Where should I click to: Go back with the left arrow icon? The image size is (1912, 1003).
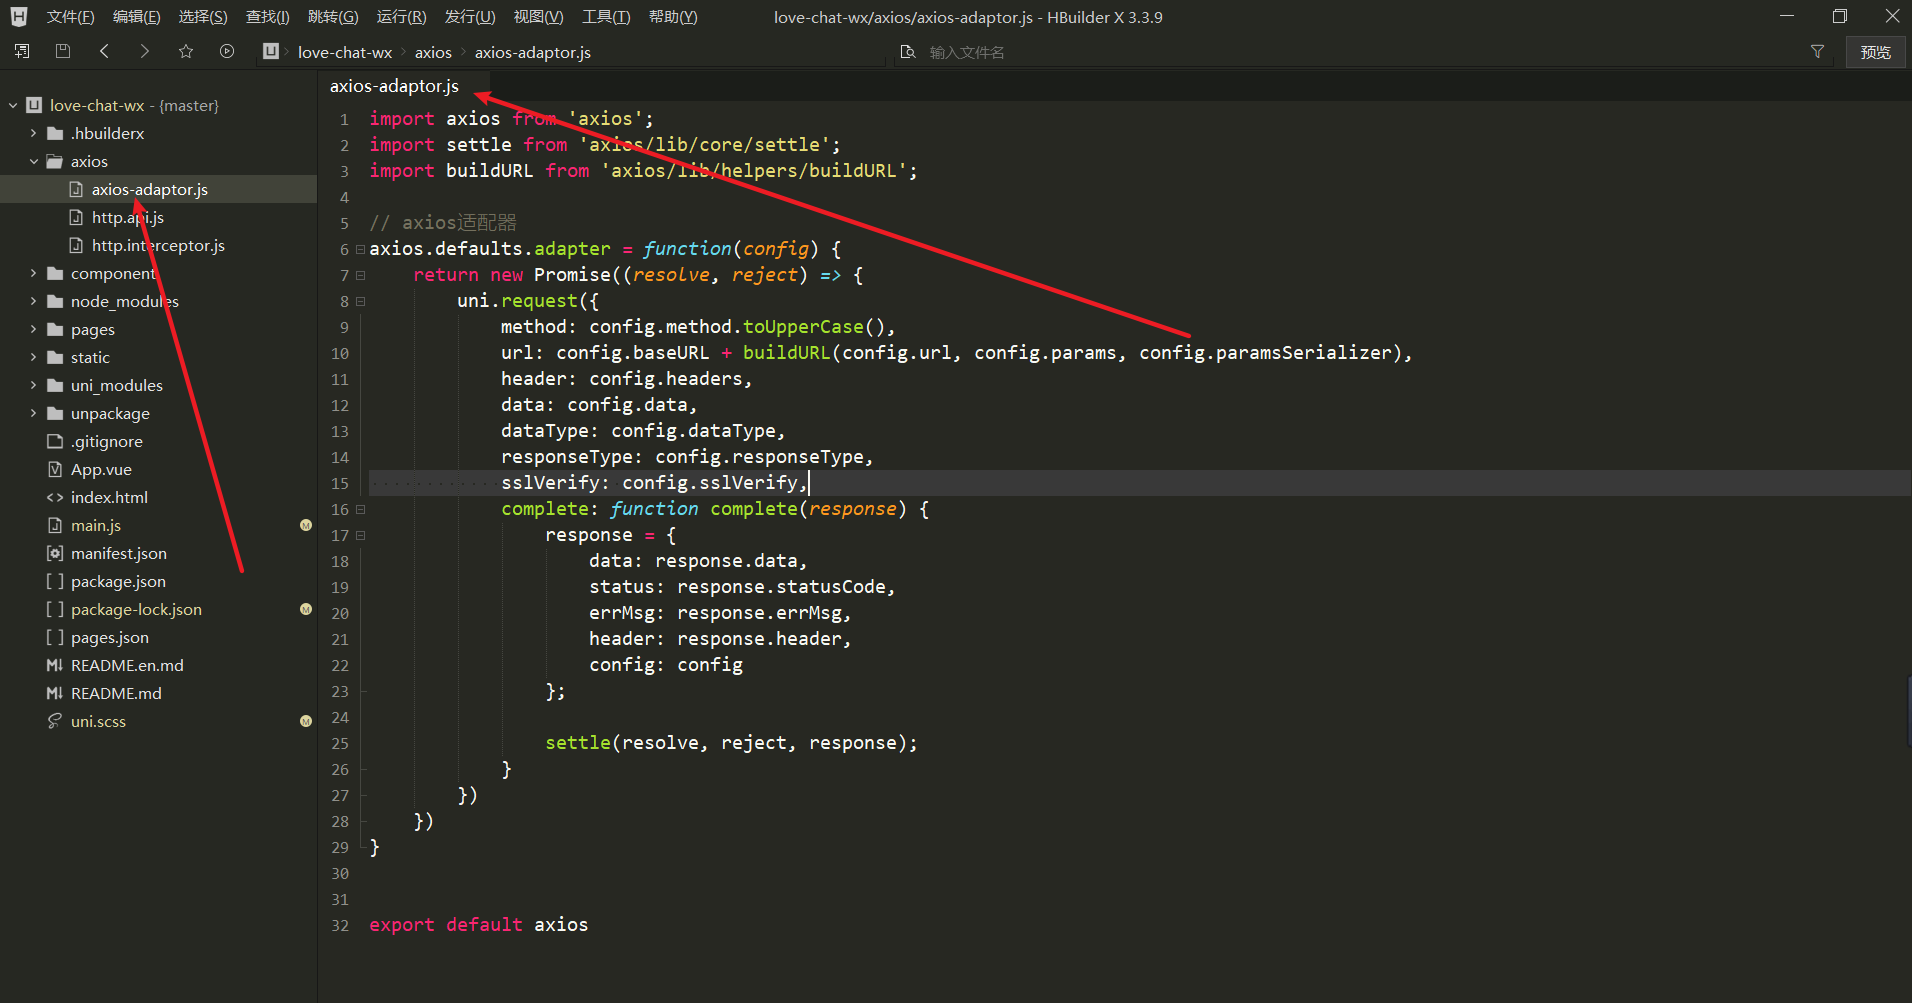(x=104, y=52)
